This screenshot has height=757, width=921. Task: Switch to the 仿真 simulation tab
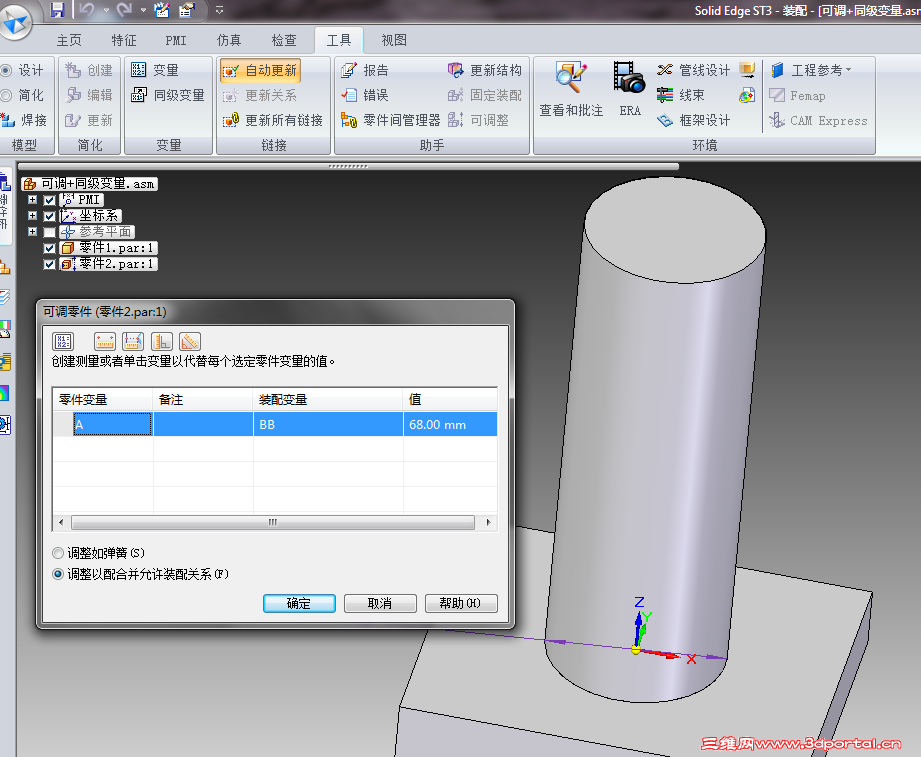pyautogui.click(x=229, y=40)
